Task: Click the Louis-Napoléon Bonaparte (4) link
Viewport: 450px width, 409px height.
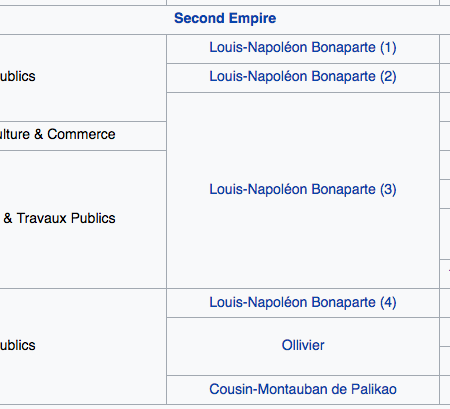Action: point(303,303)
